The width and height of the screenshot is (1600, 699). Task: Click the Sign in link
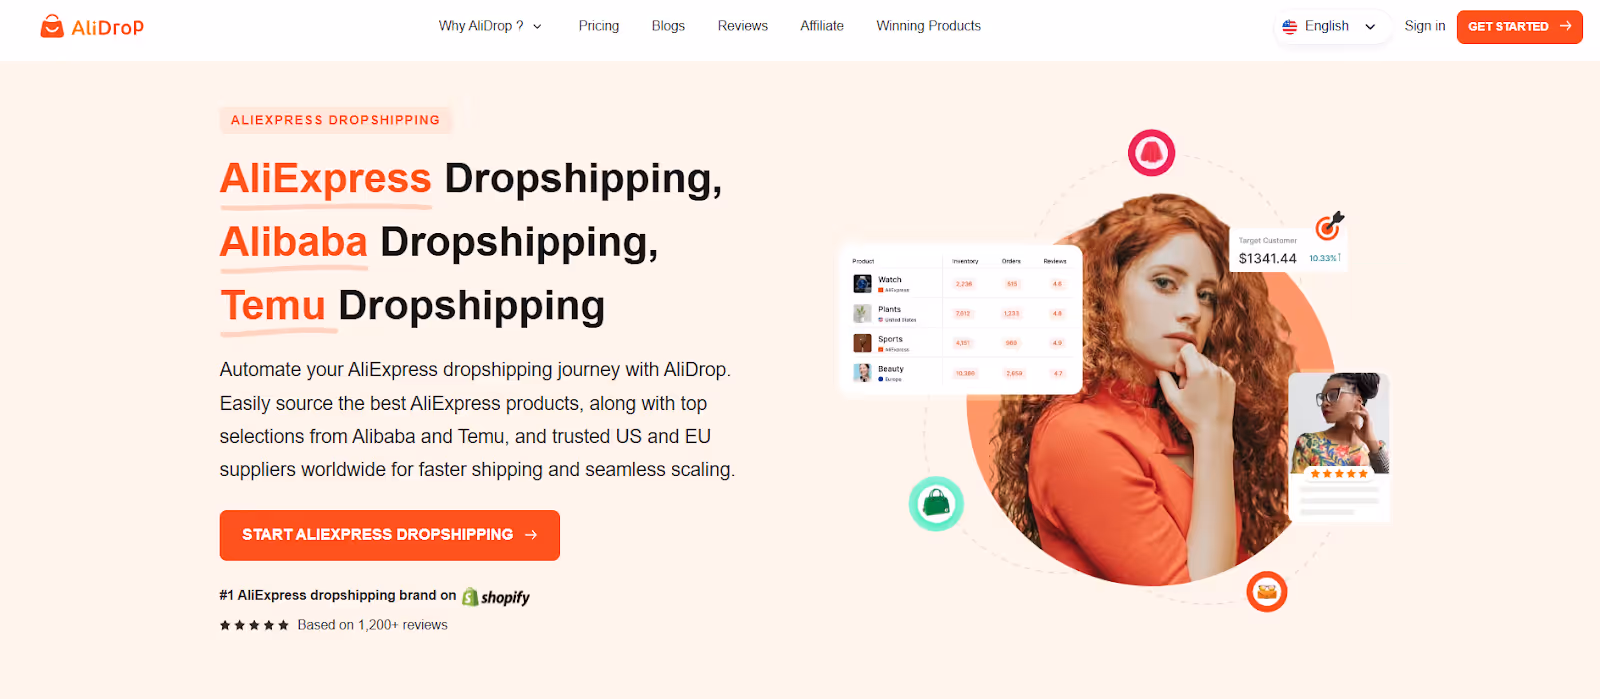tap(1425, 26)
